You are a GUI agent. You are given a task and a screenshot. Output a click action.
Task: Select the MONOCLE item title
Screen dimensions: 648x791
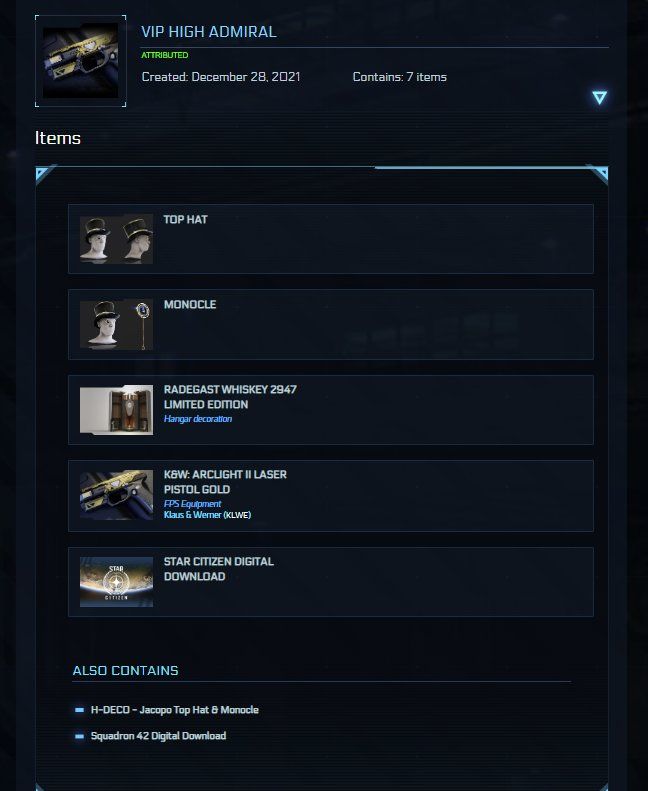pos(190,305)
